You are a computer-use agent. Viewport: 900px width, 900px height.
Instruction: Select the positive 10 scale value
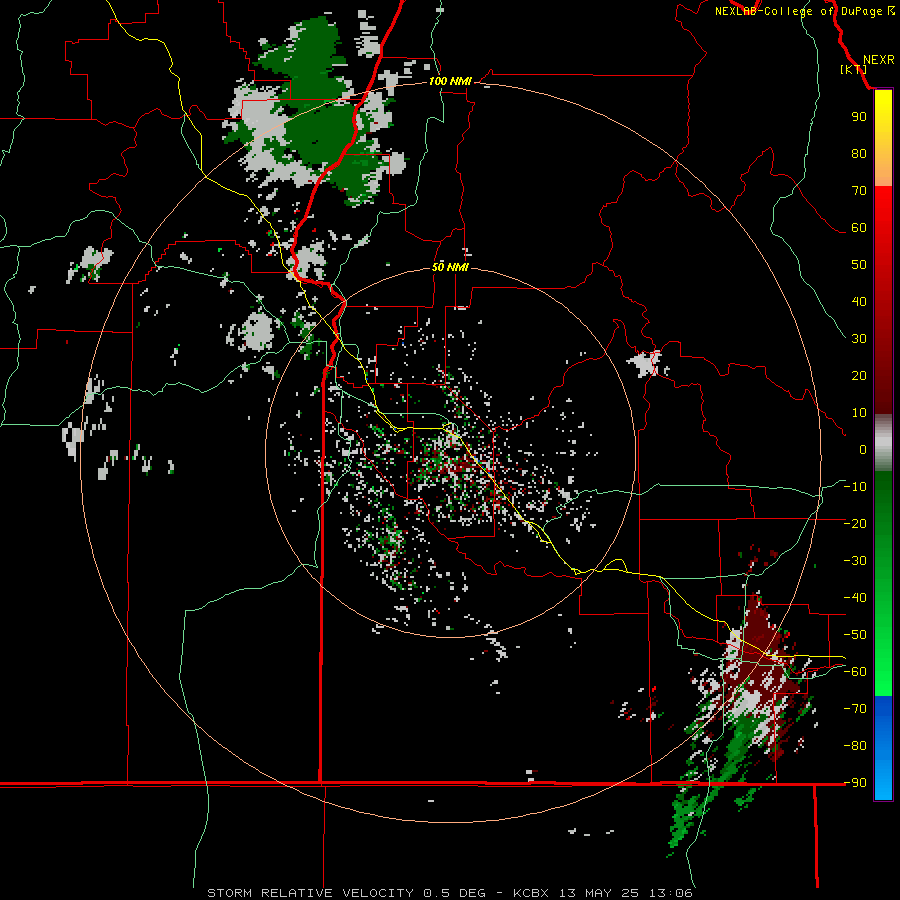coord(859,413)
